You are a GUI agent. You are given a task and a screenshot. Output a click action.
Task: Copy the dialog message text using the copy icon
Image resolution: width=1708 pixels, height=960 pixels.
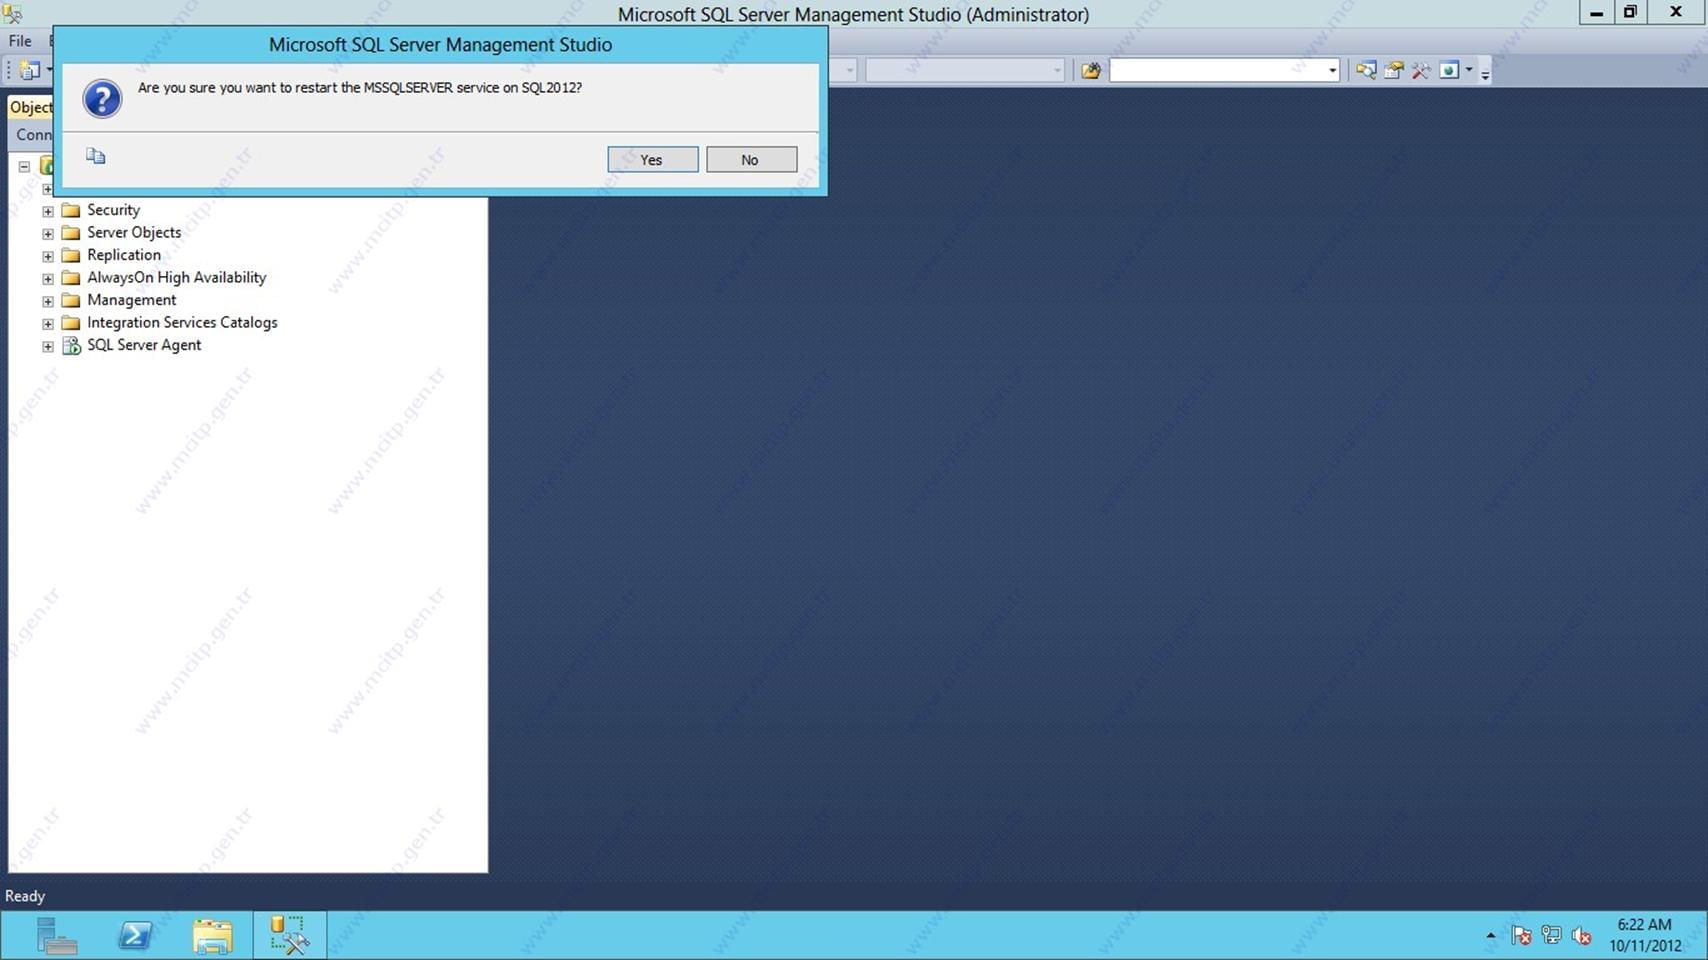point(96,156)
